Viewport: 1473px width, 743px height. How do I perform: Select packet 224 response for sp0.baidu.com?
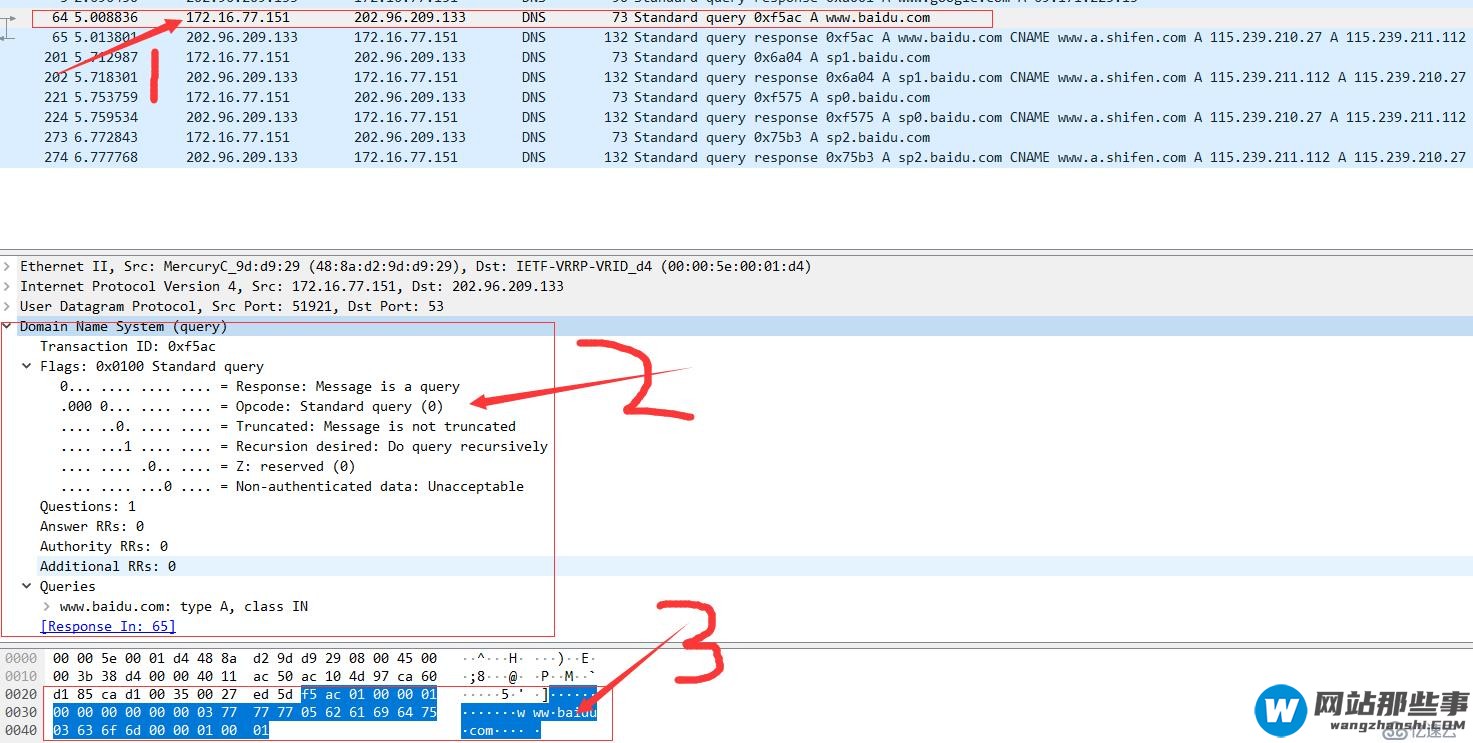click(736, 117)
